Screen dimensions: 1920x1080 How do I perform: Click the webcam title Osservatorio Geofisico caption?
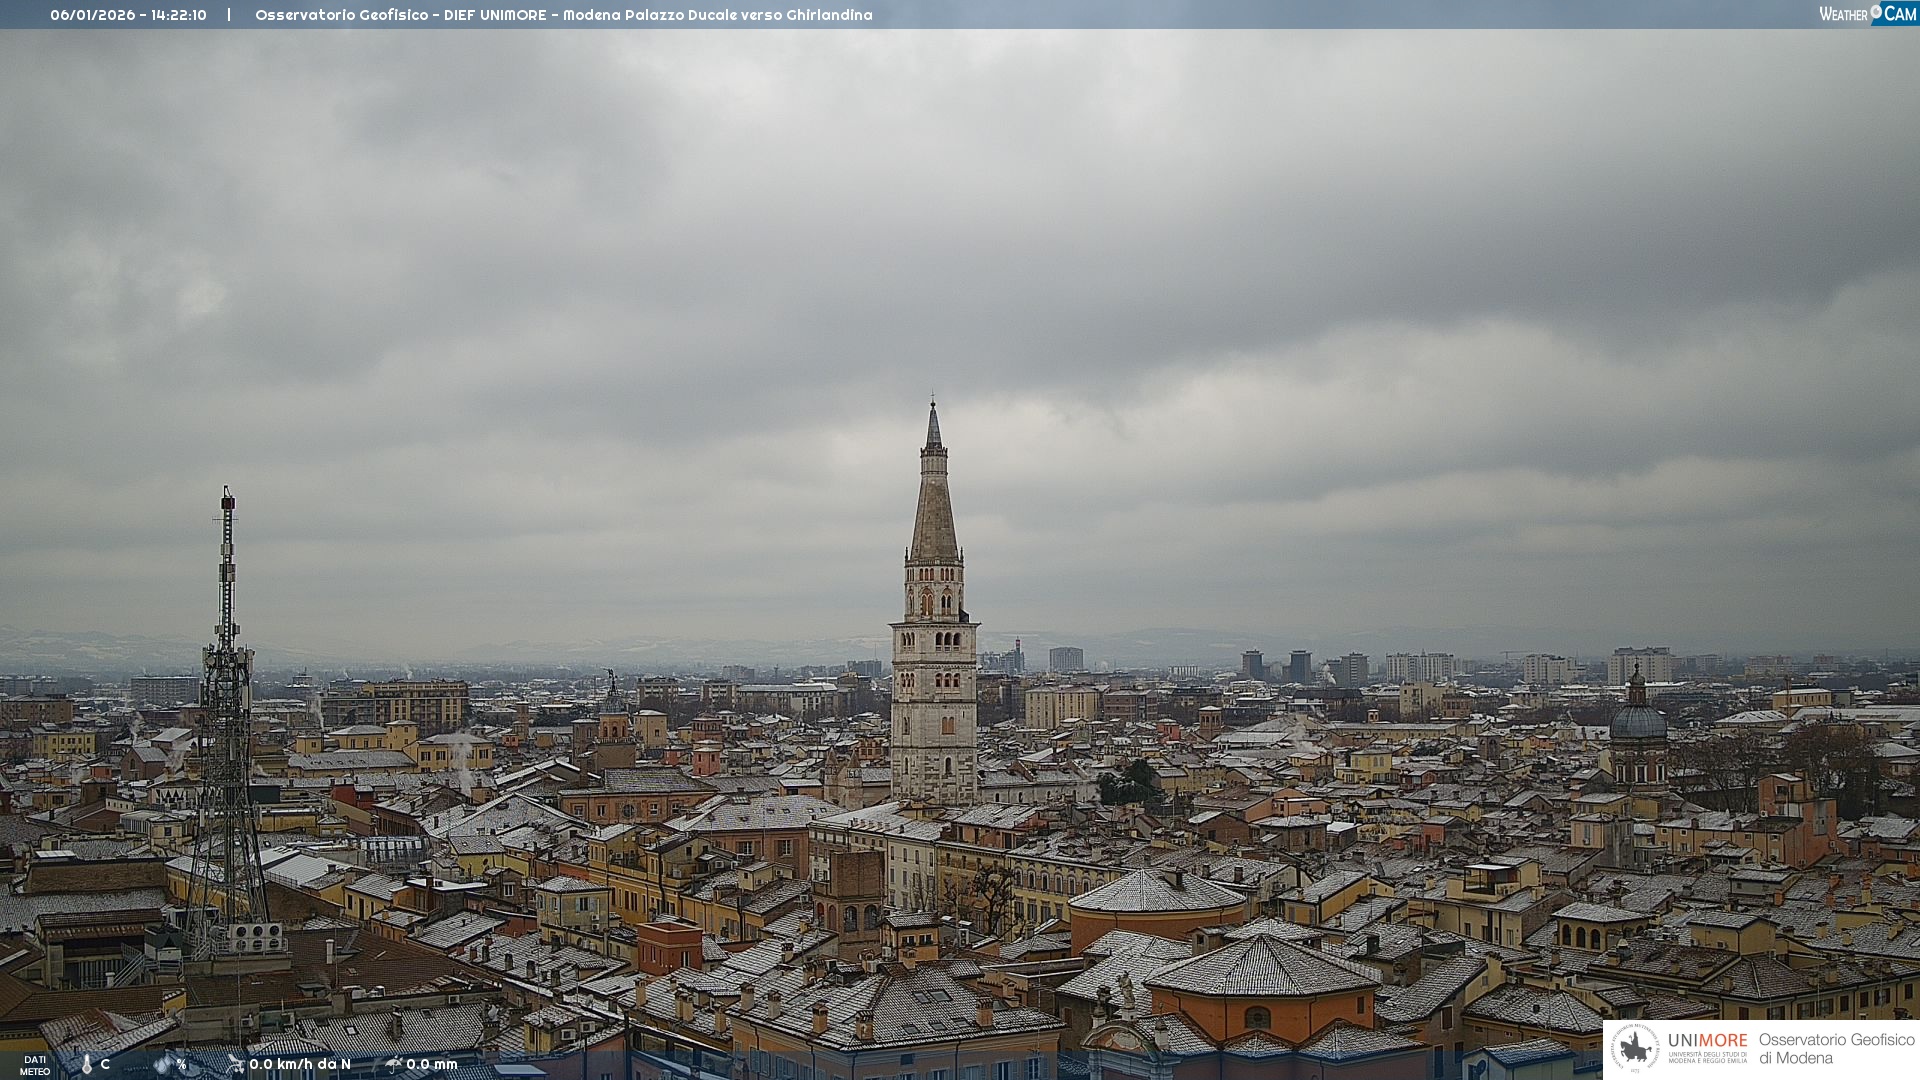pos(563,15)
